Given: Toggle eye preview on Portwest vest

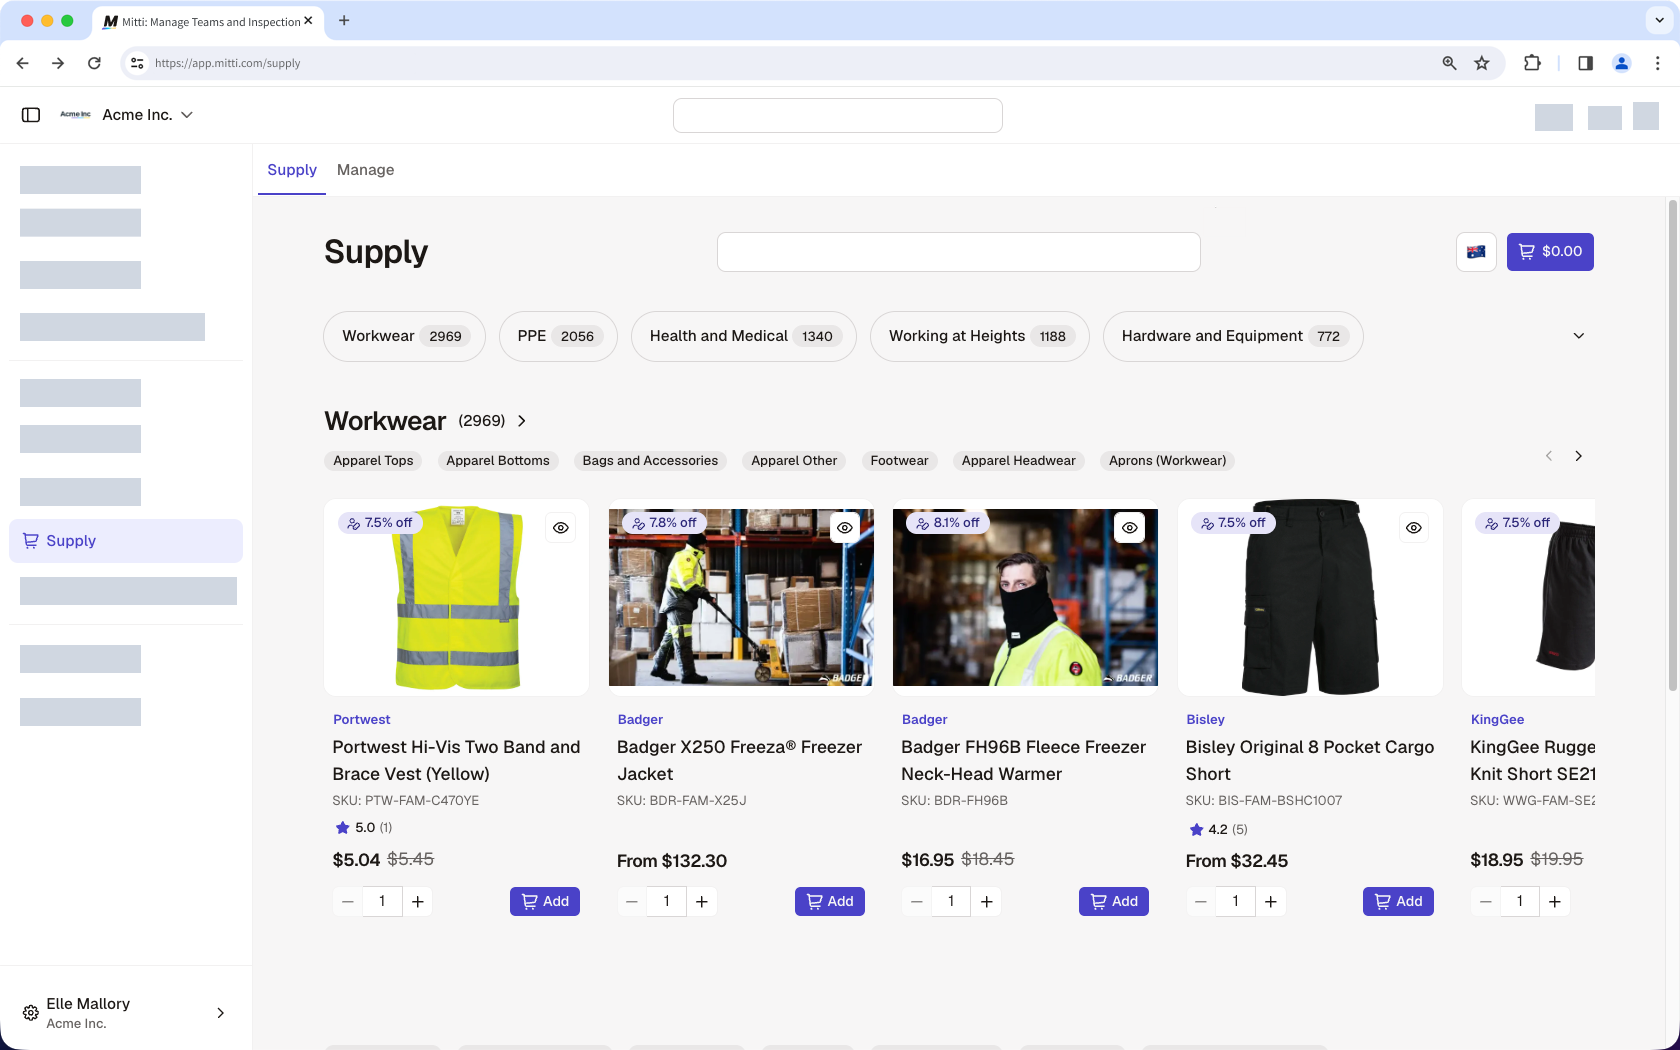Looking at the screenshot, I should 561,528.
